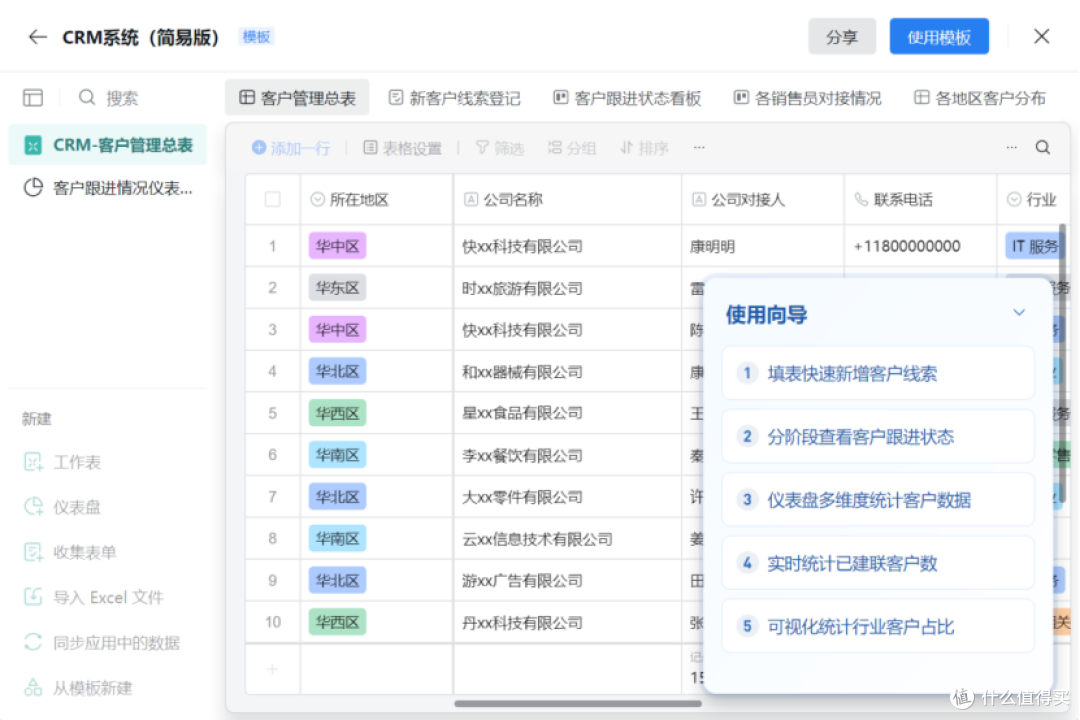Collapse the 使用向导 panel chevron
1080x720 pixels.
tap(1019, 313)
